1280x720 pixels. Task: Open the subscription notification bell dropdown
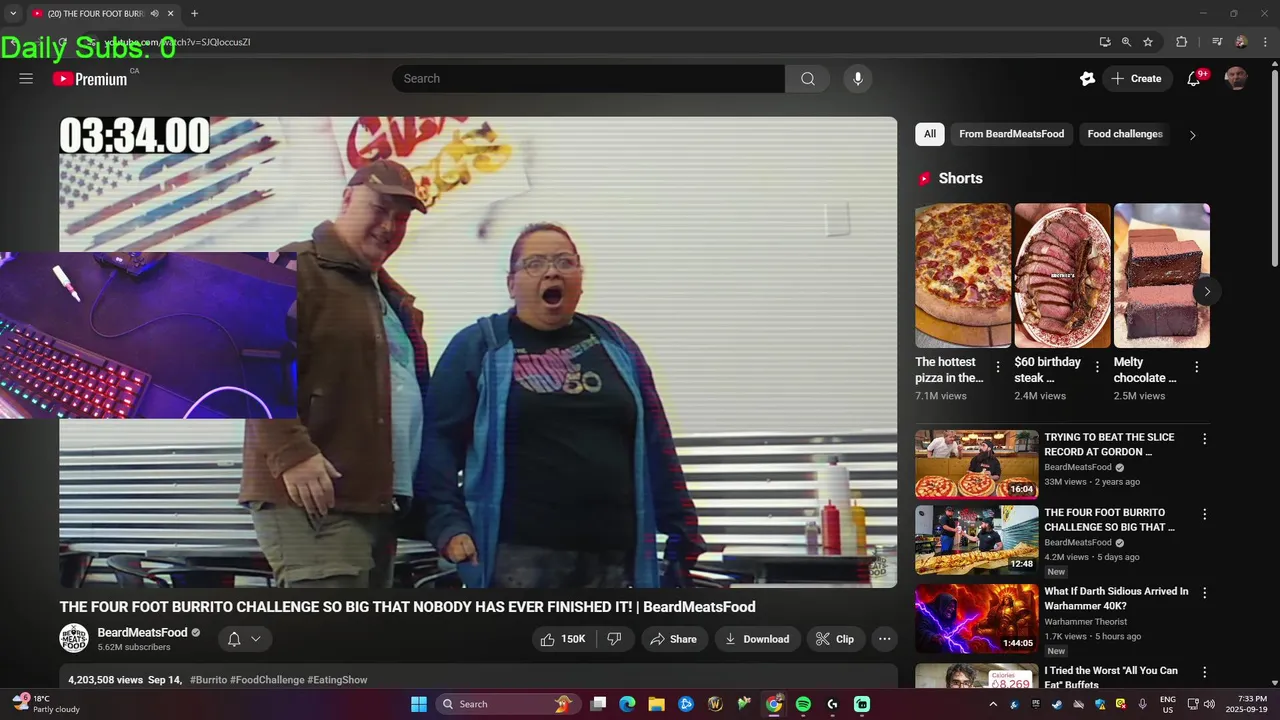(x=244, y=639)
